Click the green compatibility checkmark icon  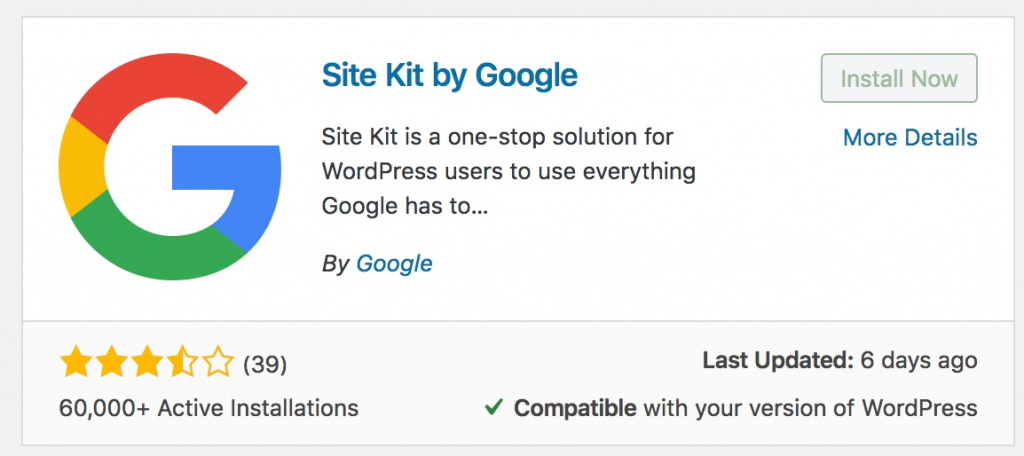493,408
